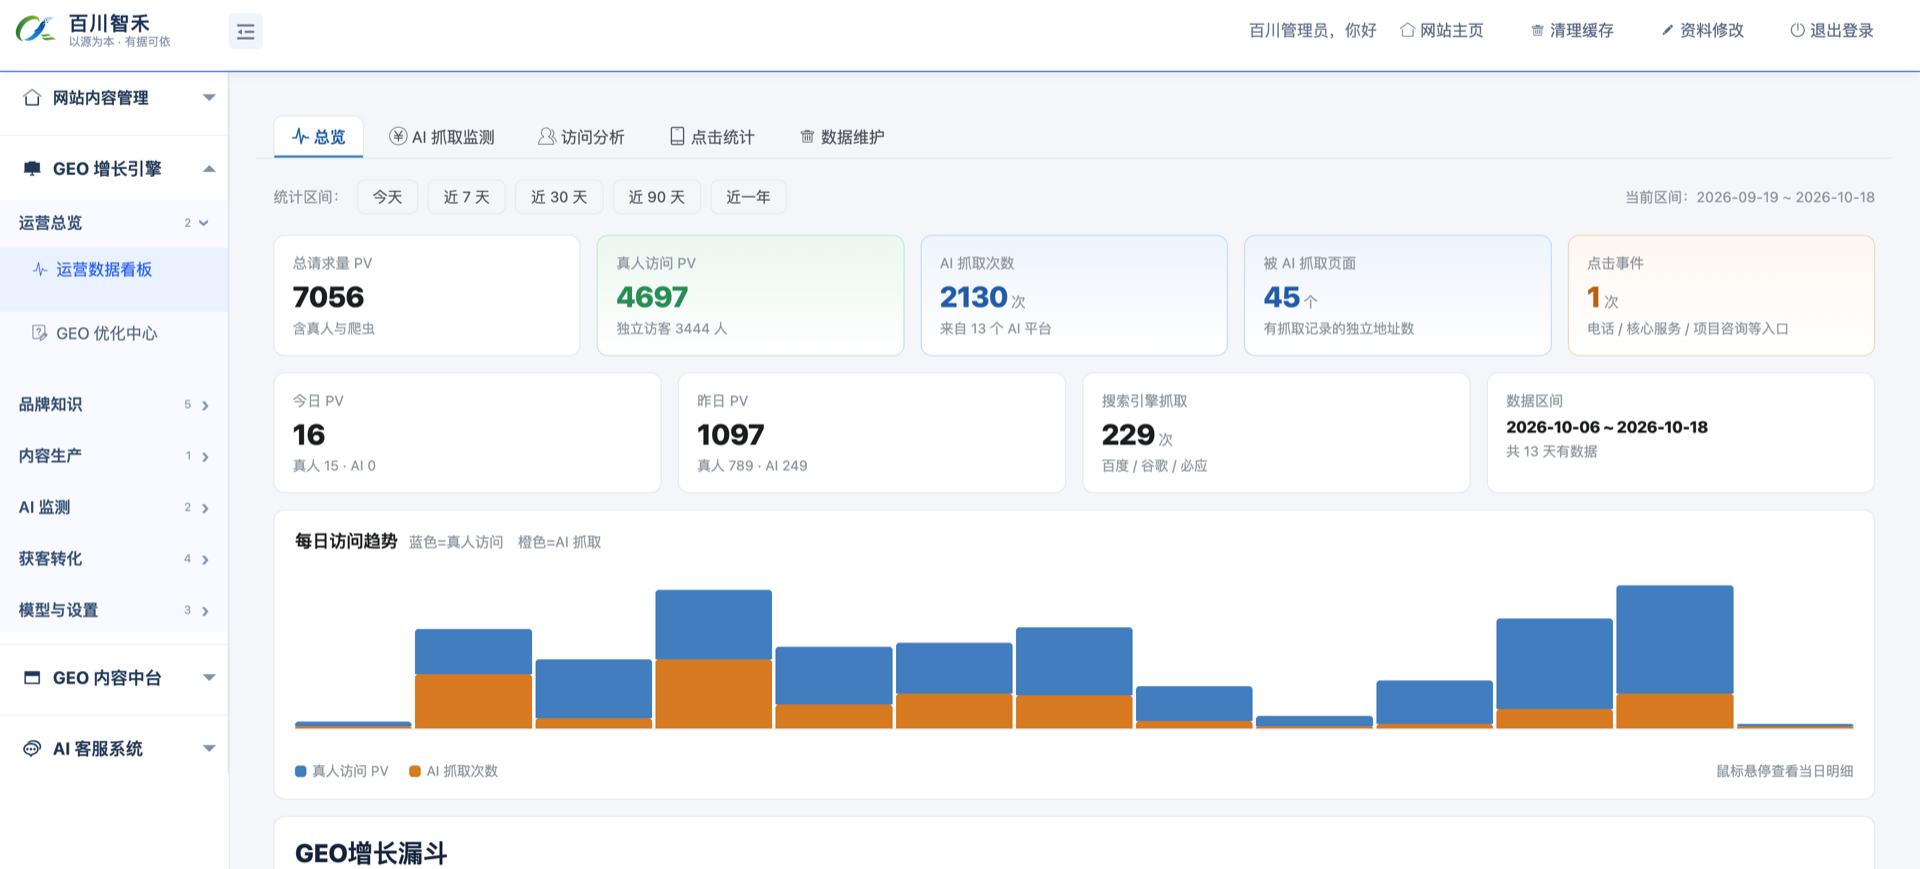Image resolution: width=1920 pixels, height=869 pixels.
Task: Set statistics range to 今天
Action: coord(387,197)
